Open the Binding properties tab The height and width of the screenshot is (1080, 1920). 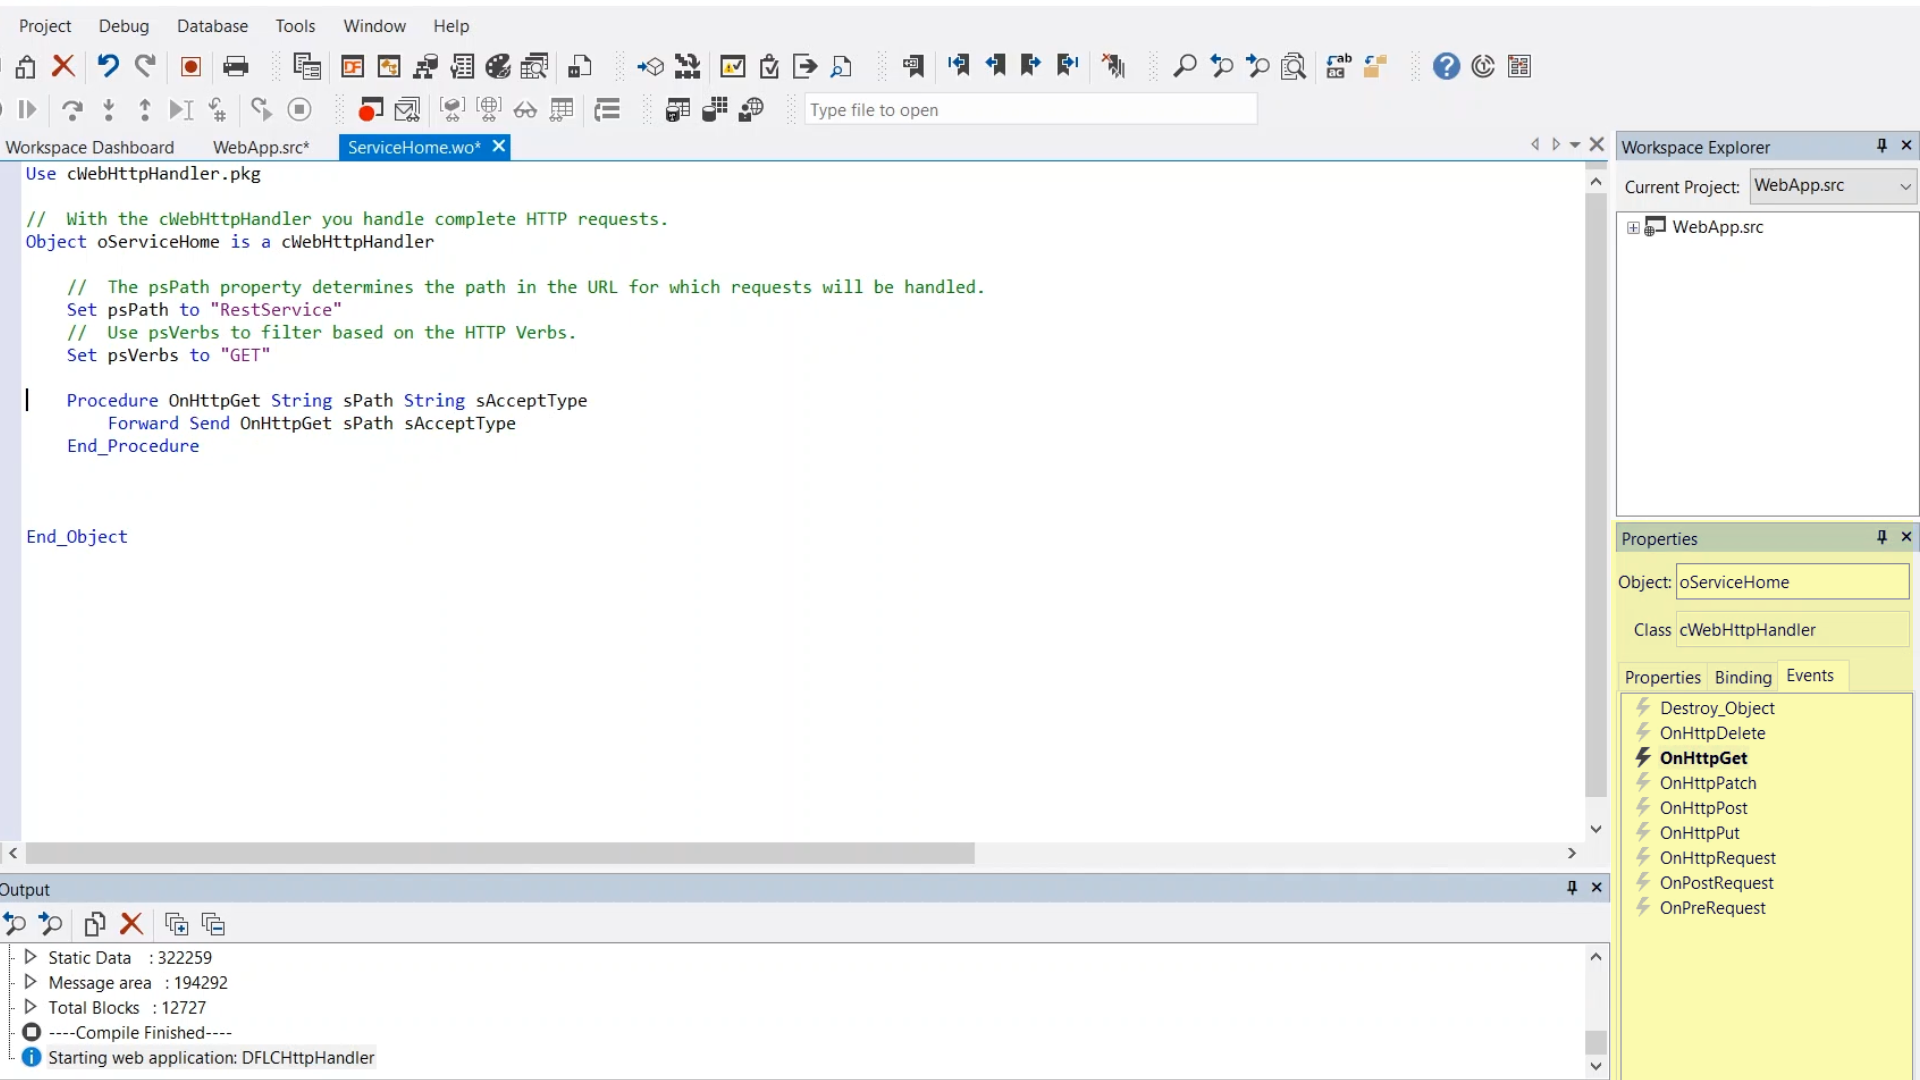(x=1742, y=677)
